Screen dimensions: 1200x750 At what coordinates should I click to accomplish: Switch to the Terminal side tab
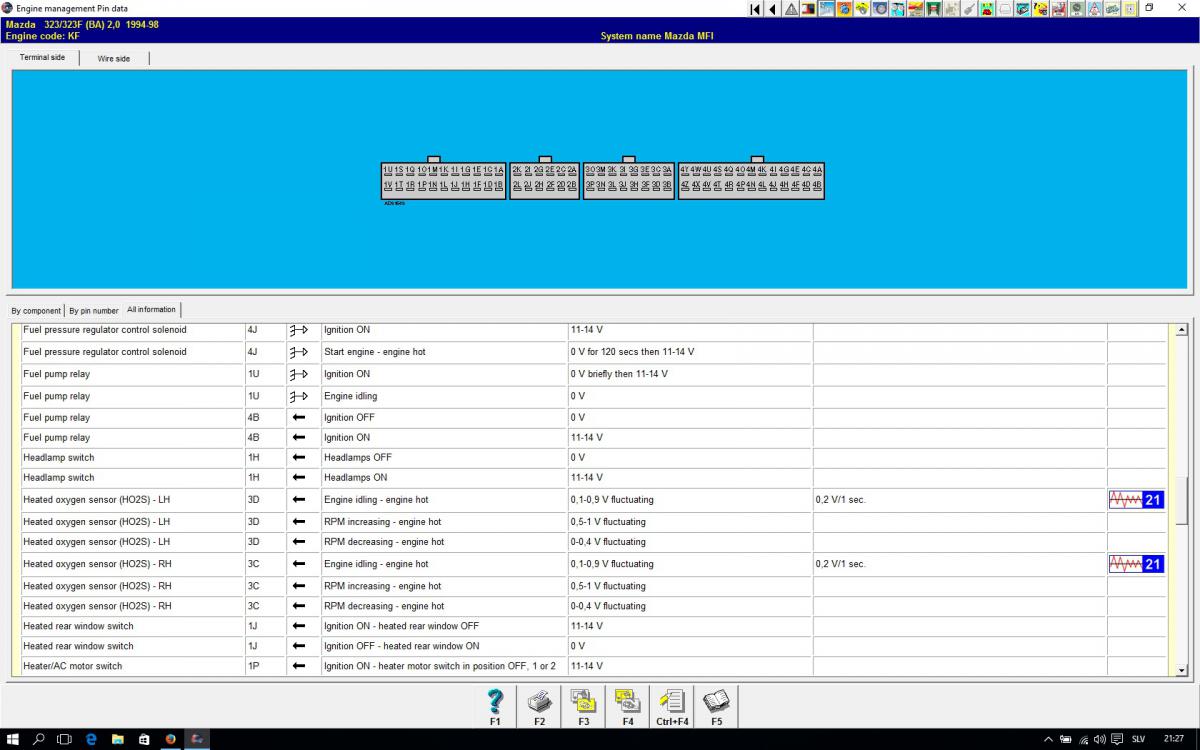point(43,58)
